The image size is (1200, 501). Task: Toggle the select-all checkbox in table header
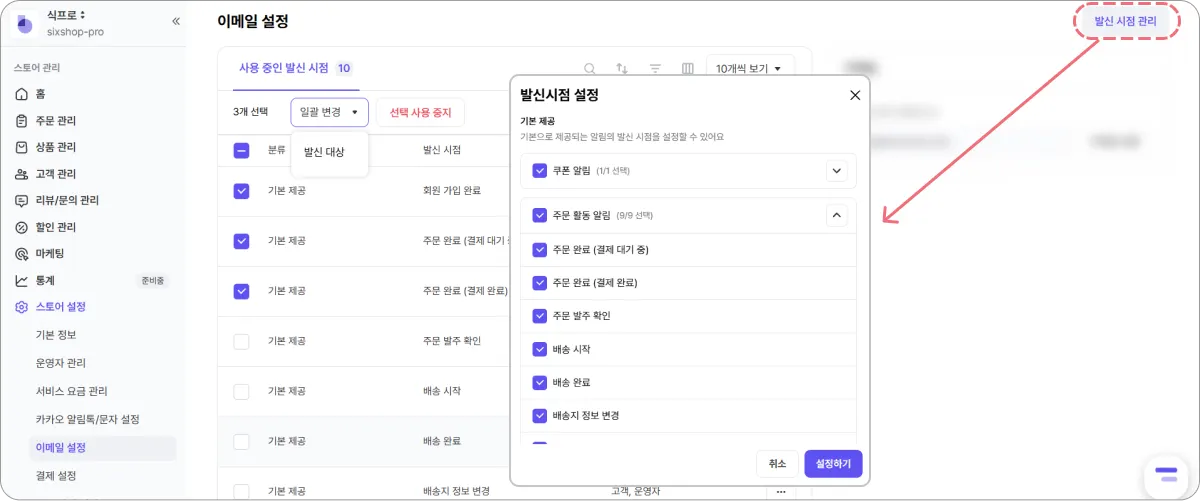click(241, 151)
